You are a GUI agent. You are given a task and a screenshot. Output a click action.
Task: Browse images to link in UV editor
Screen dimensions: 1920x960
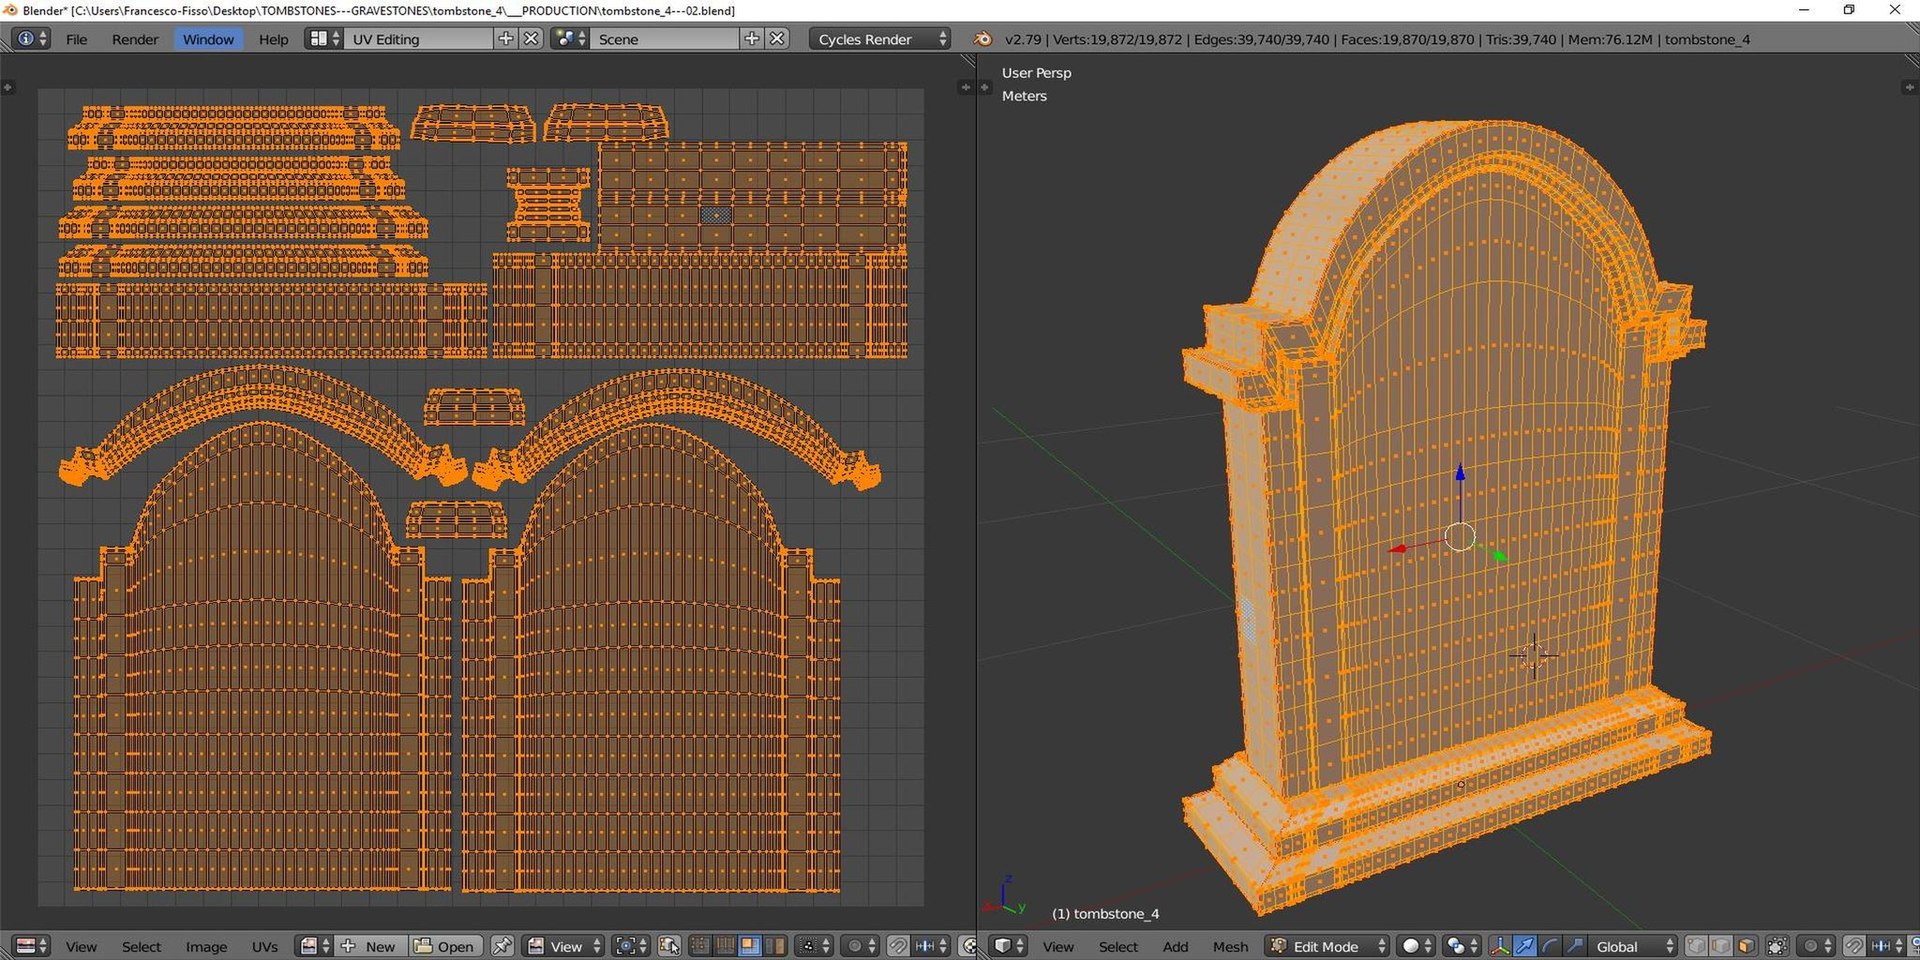pyautogui.click(x=314, y=946)
